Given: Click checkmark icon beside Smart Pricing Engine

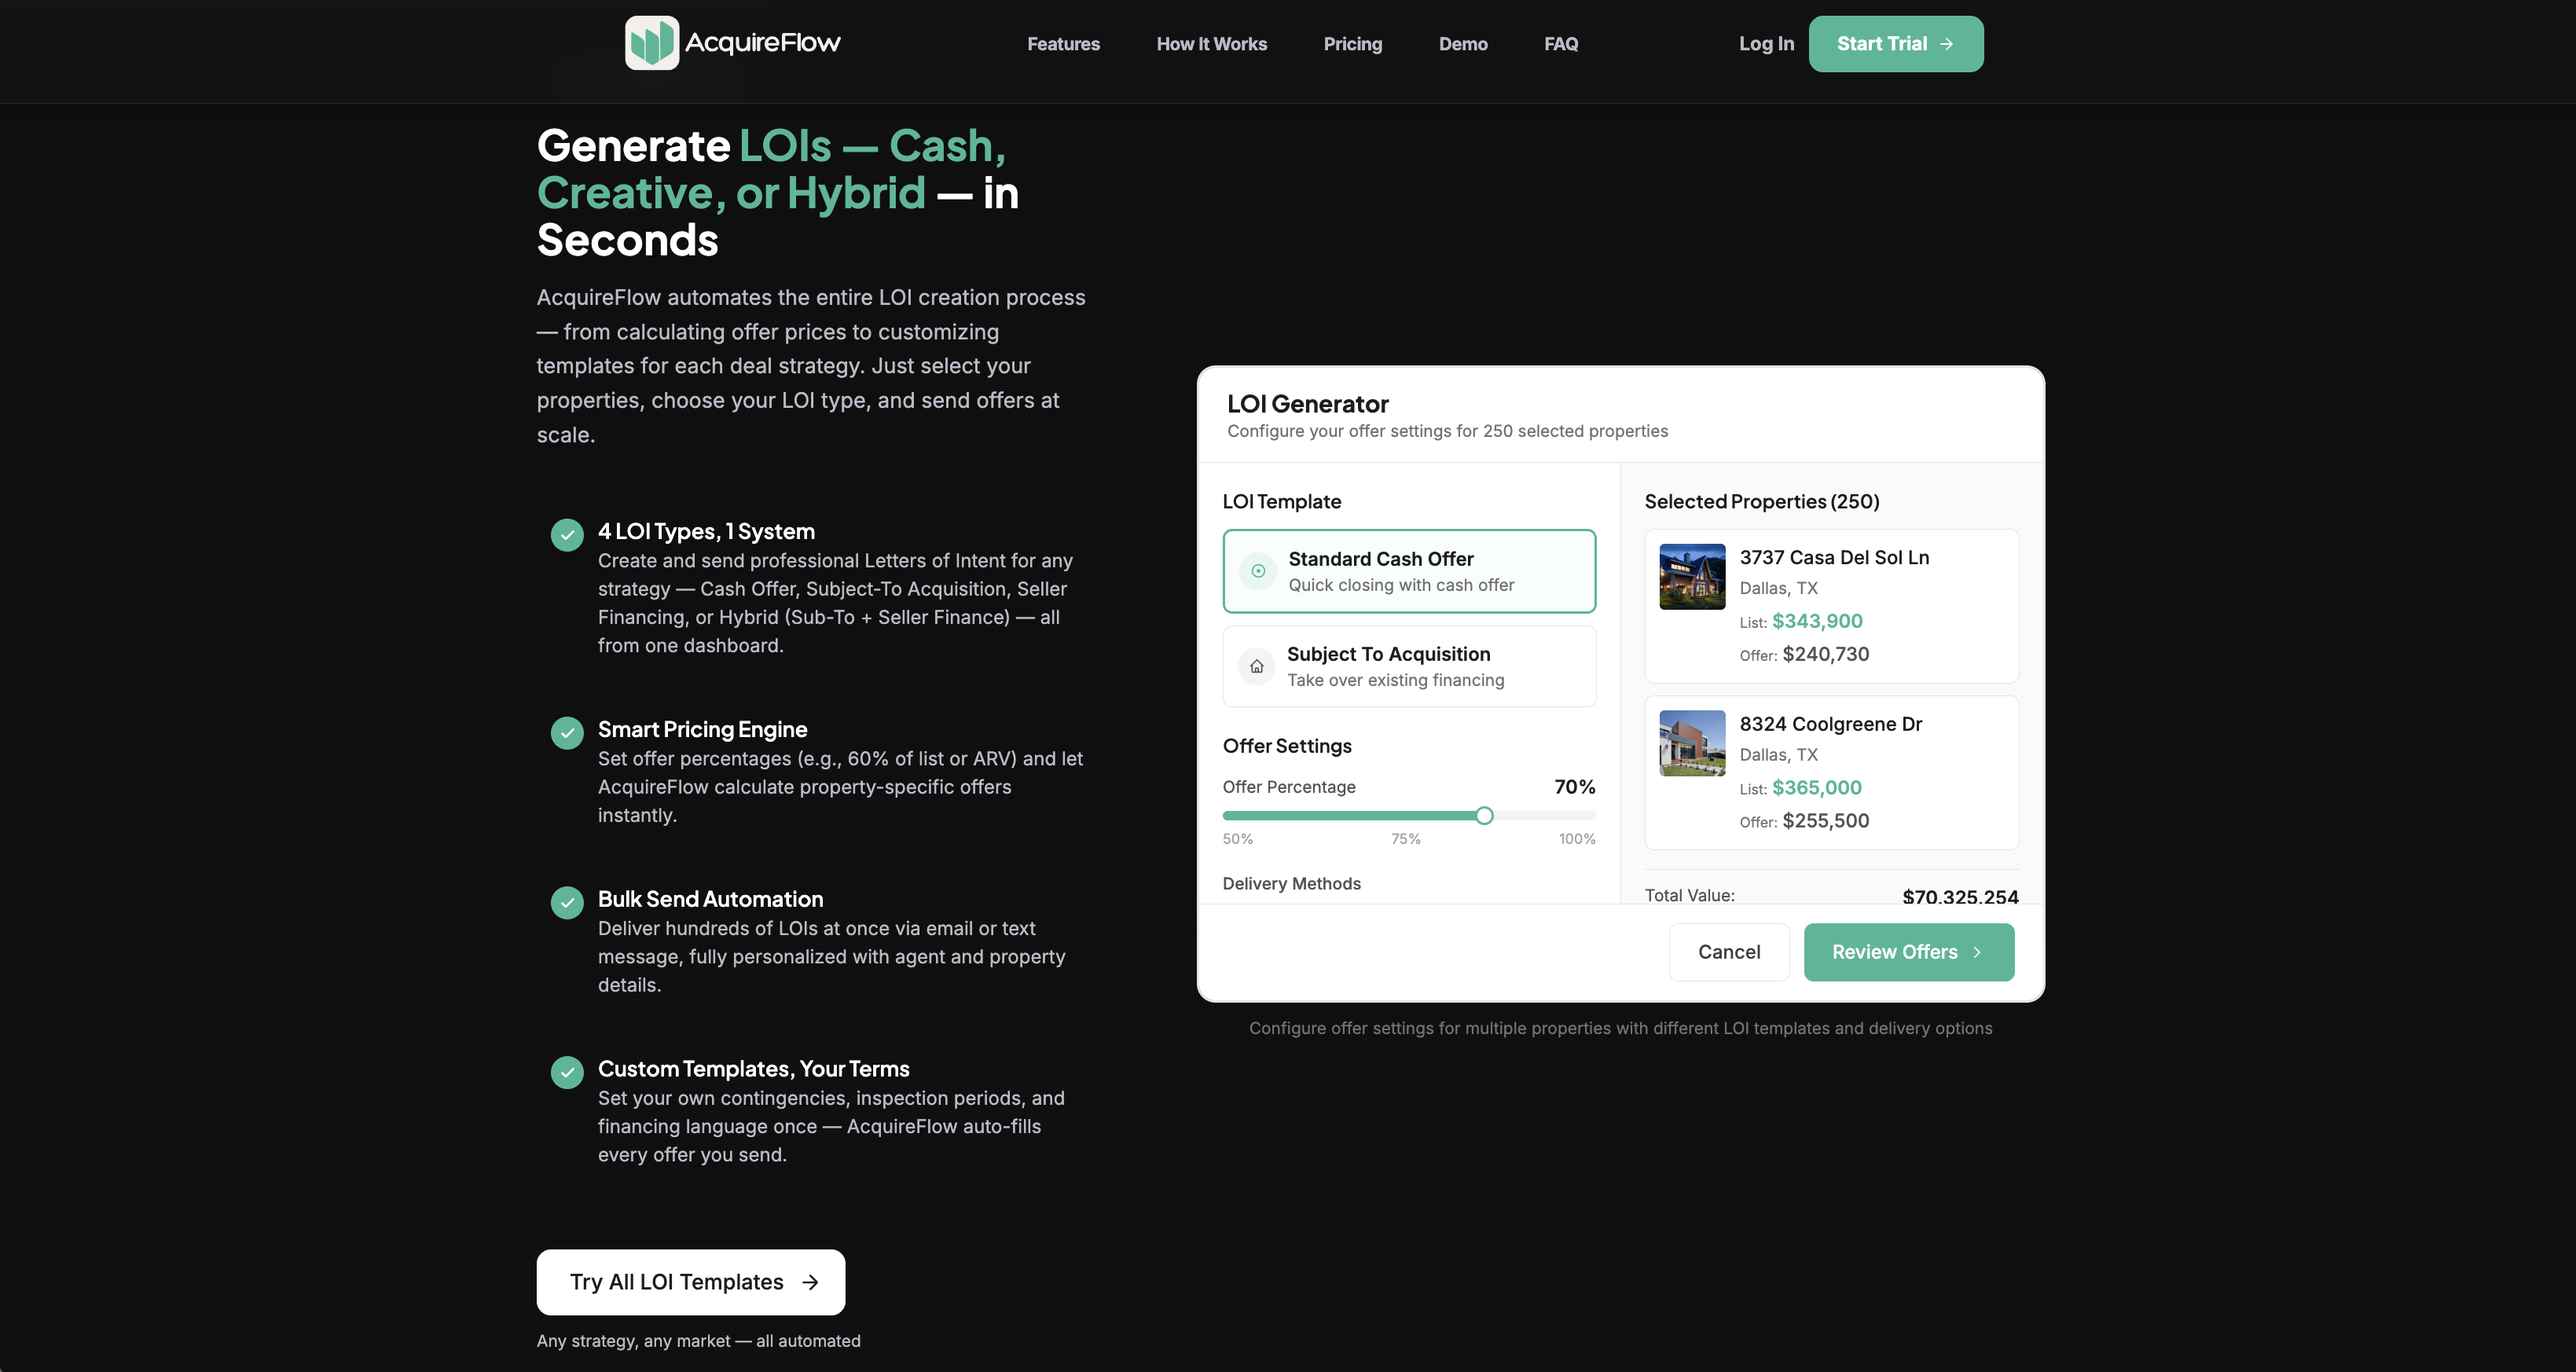Looking at the screenshot, I should [567, 733].
